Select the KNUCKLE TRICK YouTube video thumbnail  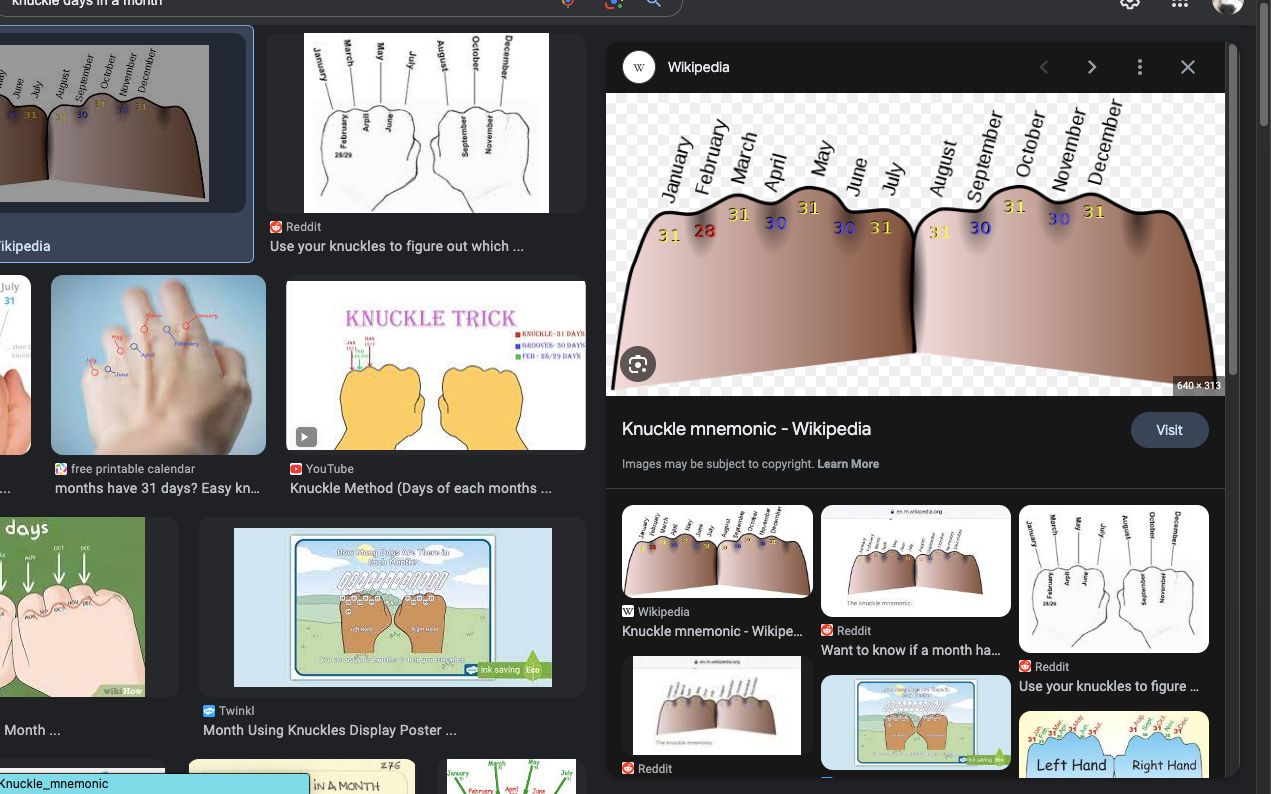pos(436,365)
